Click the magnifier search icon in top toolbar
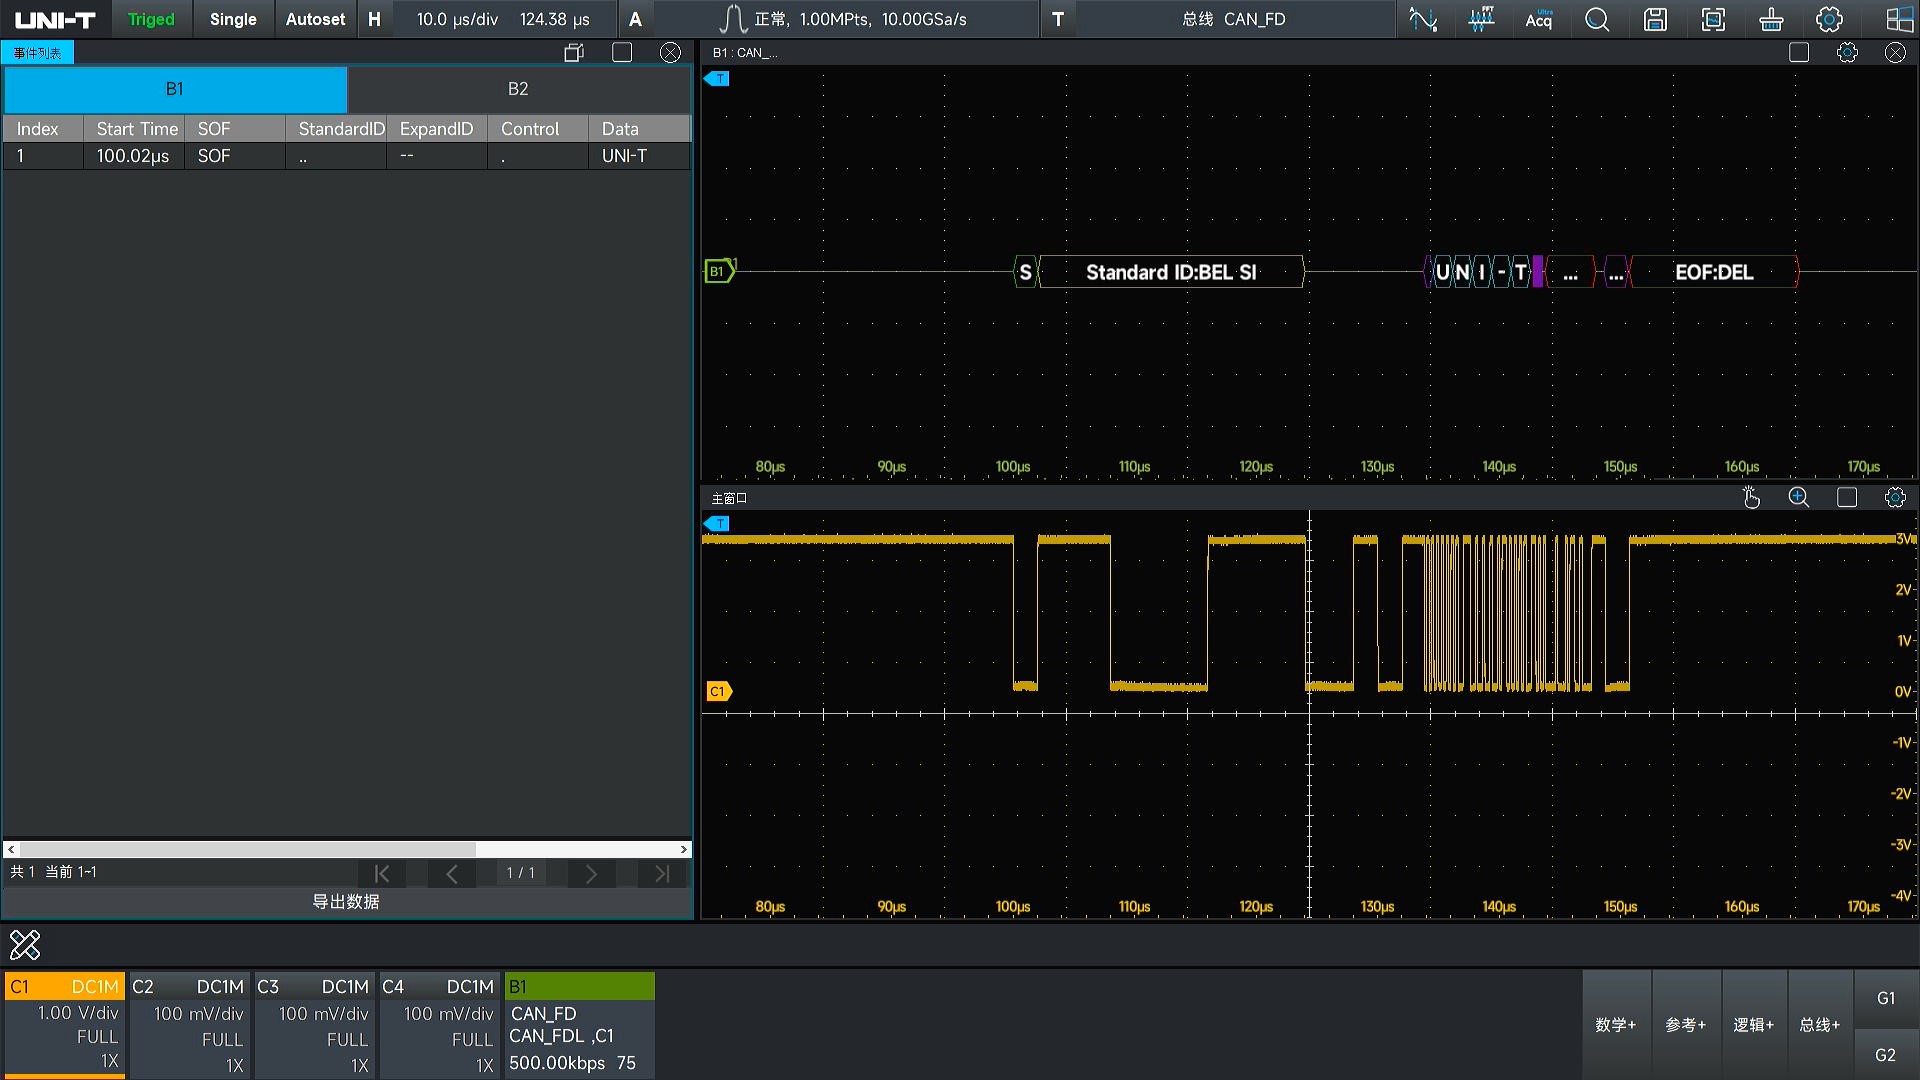The width and height of the screenshot is (1920, 1080). [1597, 19]
